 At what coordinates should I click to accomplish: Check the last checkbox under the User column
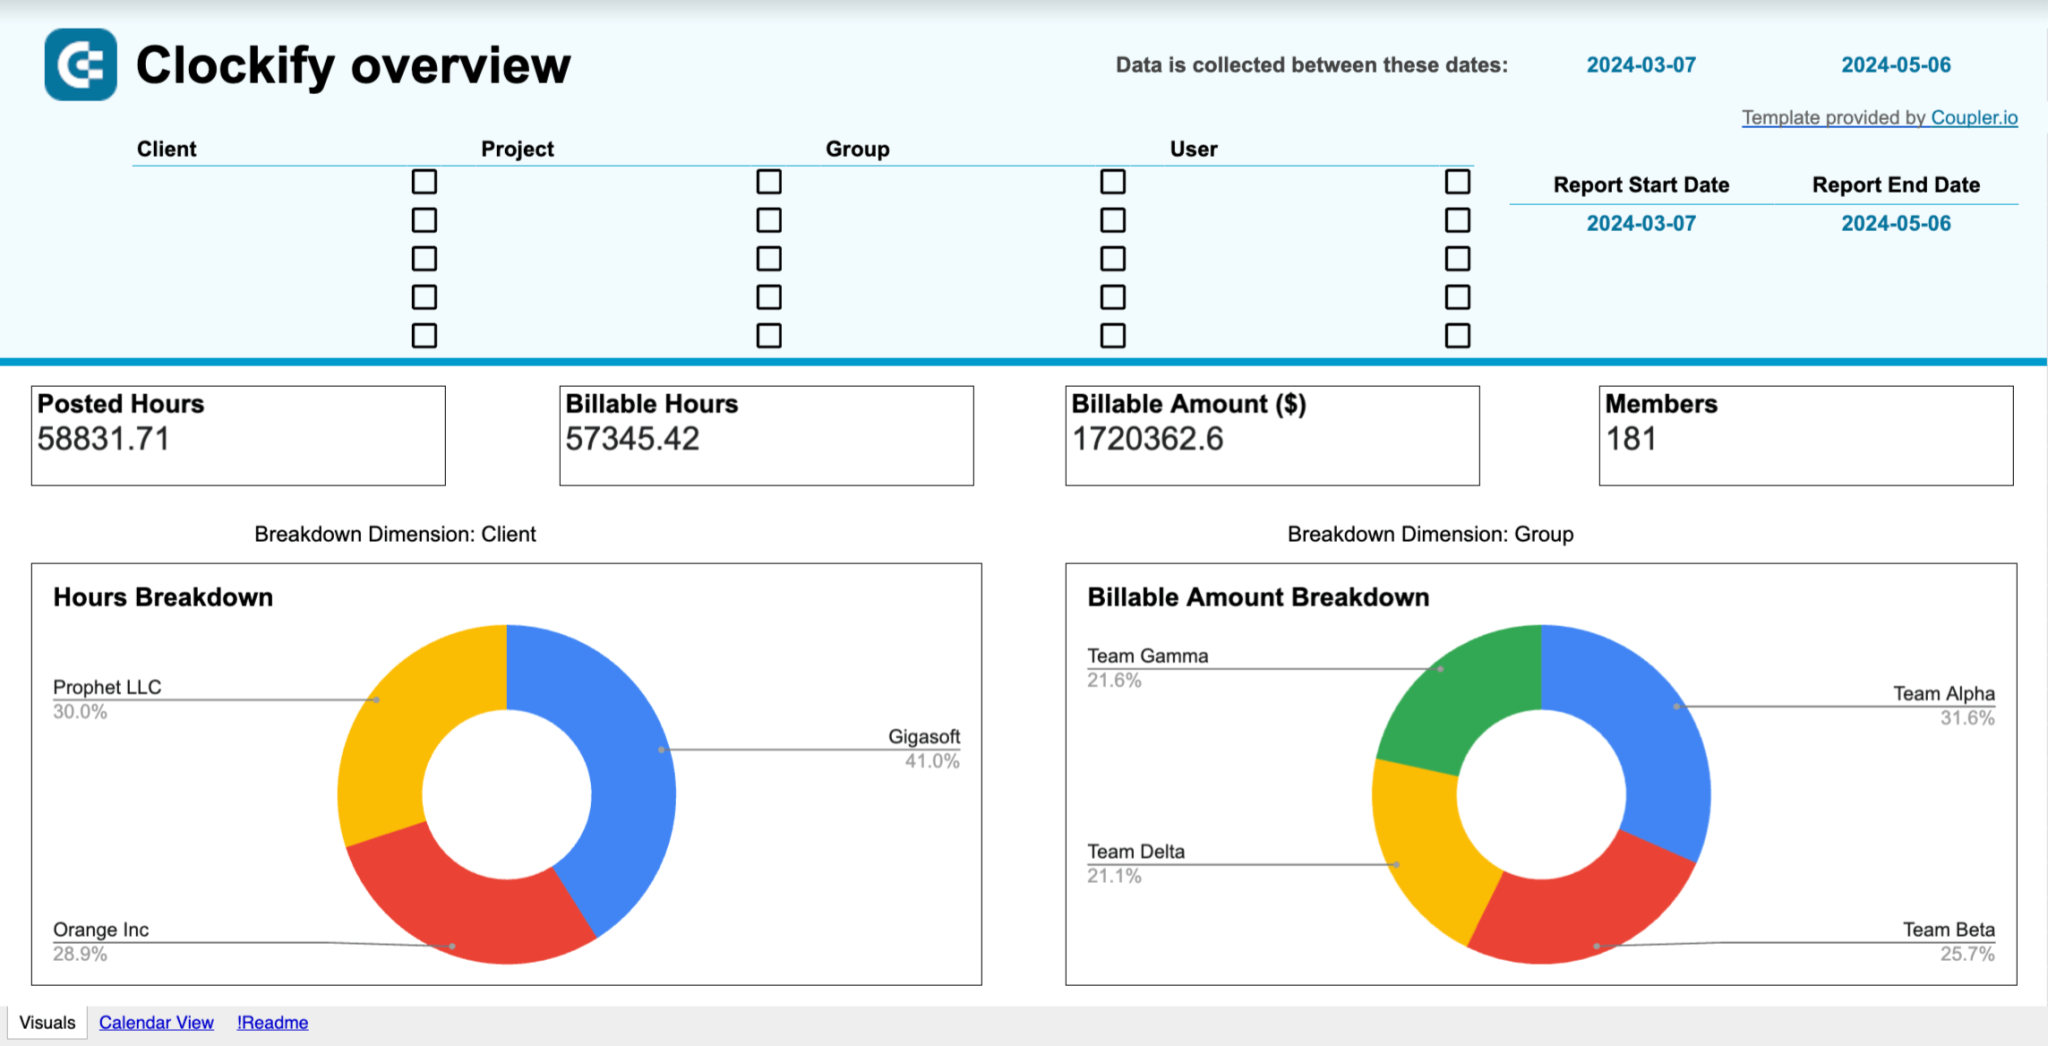click(1456, 335)
